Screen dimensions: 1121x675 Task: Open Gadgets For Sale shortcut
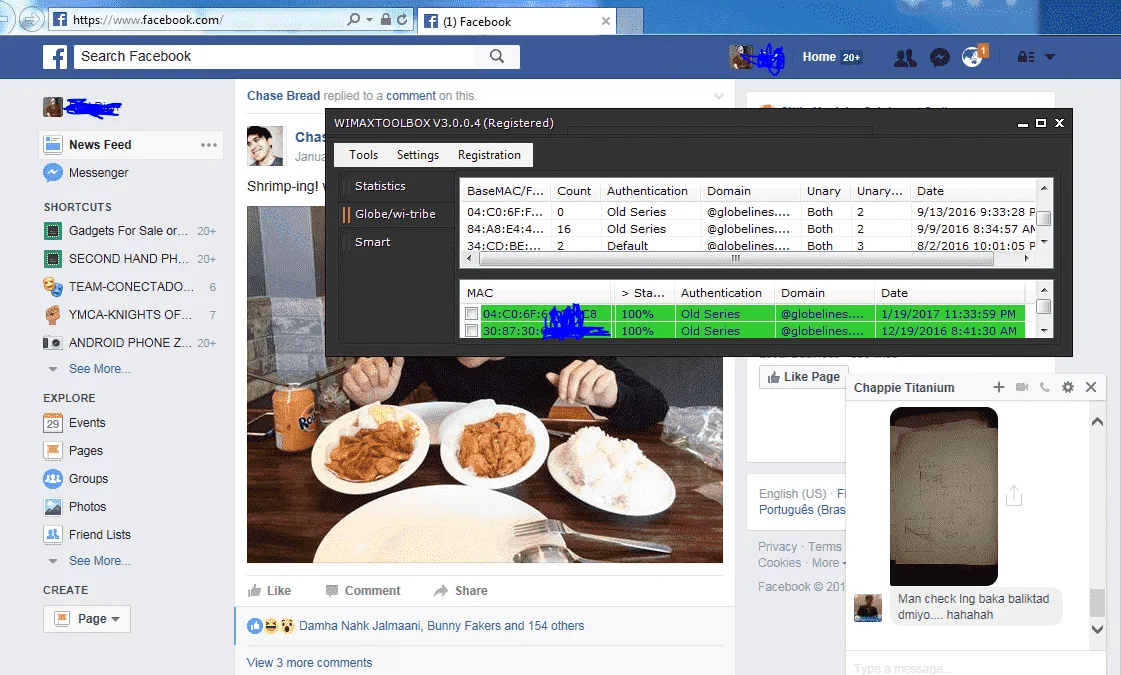pos(129,231)
